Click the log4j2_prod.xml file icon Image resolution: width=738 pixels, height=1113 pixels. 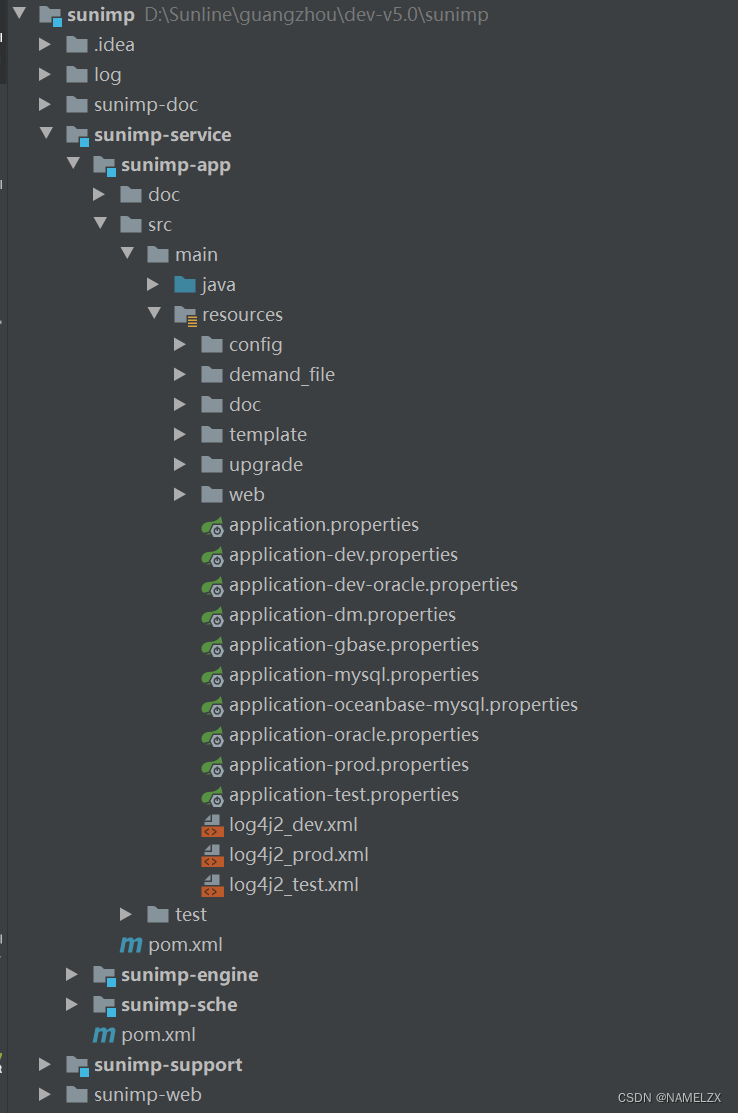212,856
